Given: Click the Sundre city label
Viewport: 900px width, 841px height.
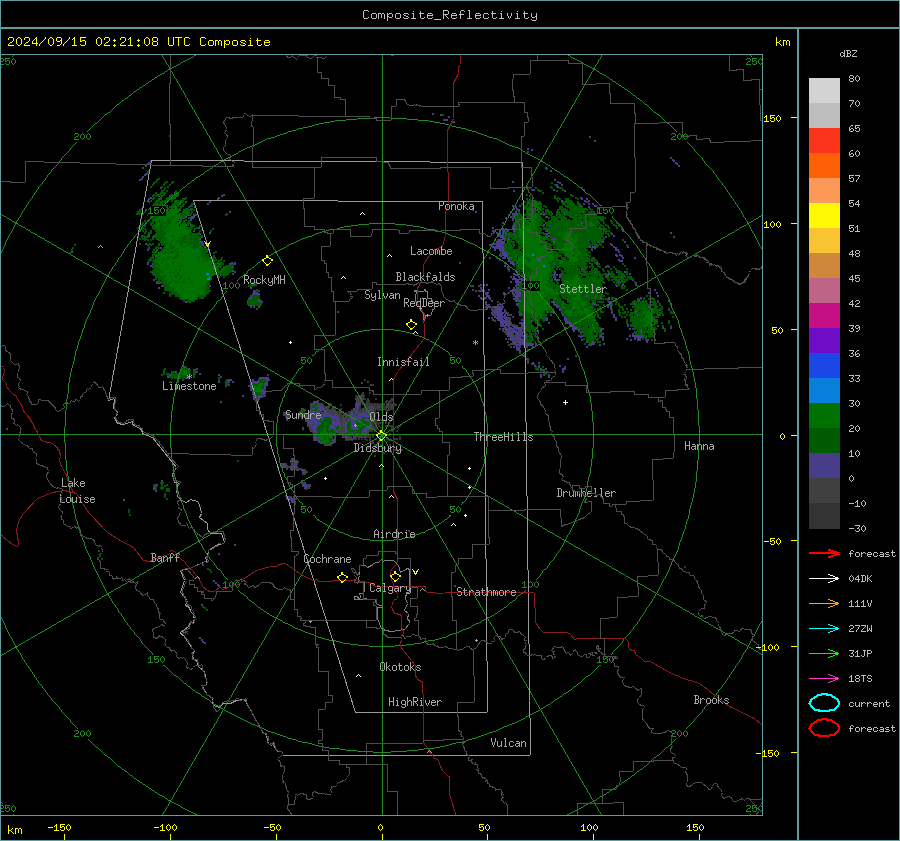Looking at the screenshot, I should click(303, 414).
